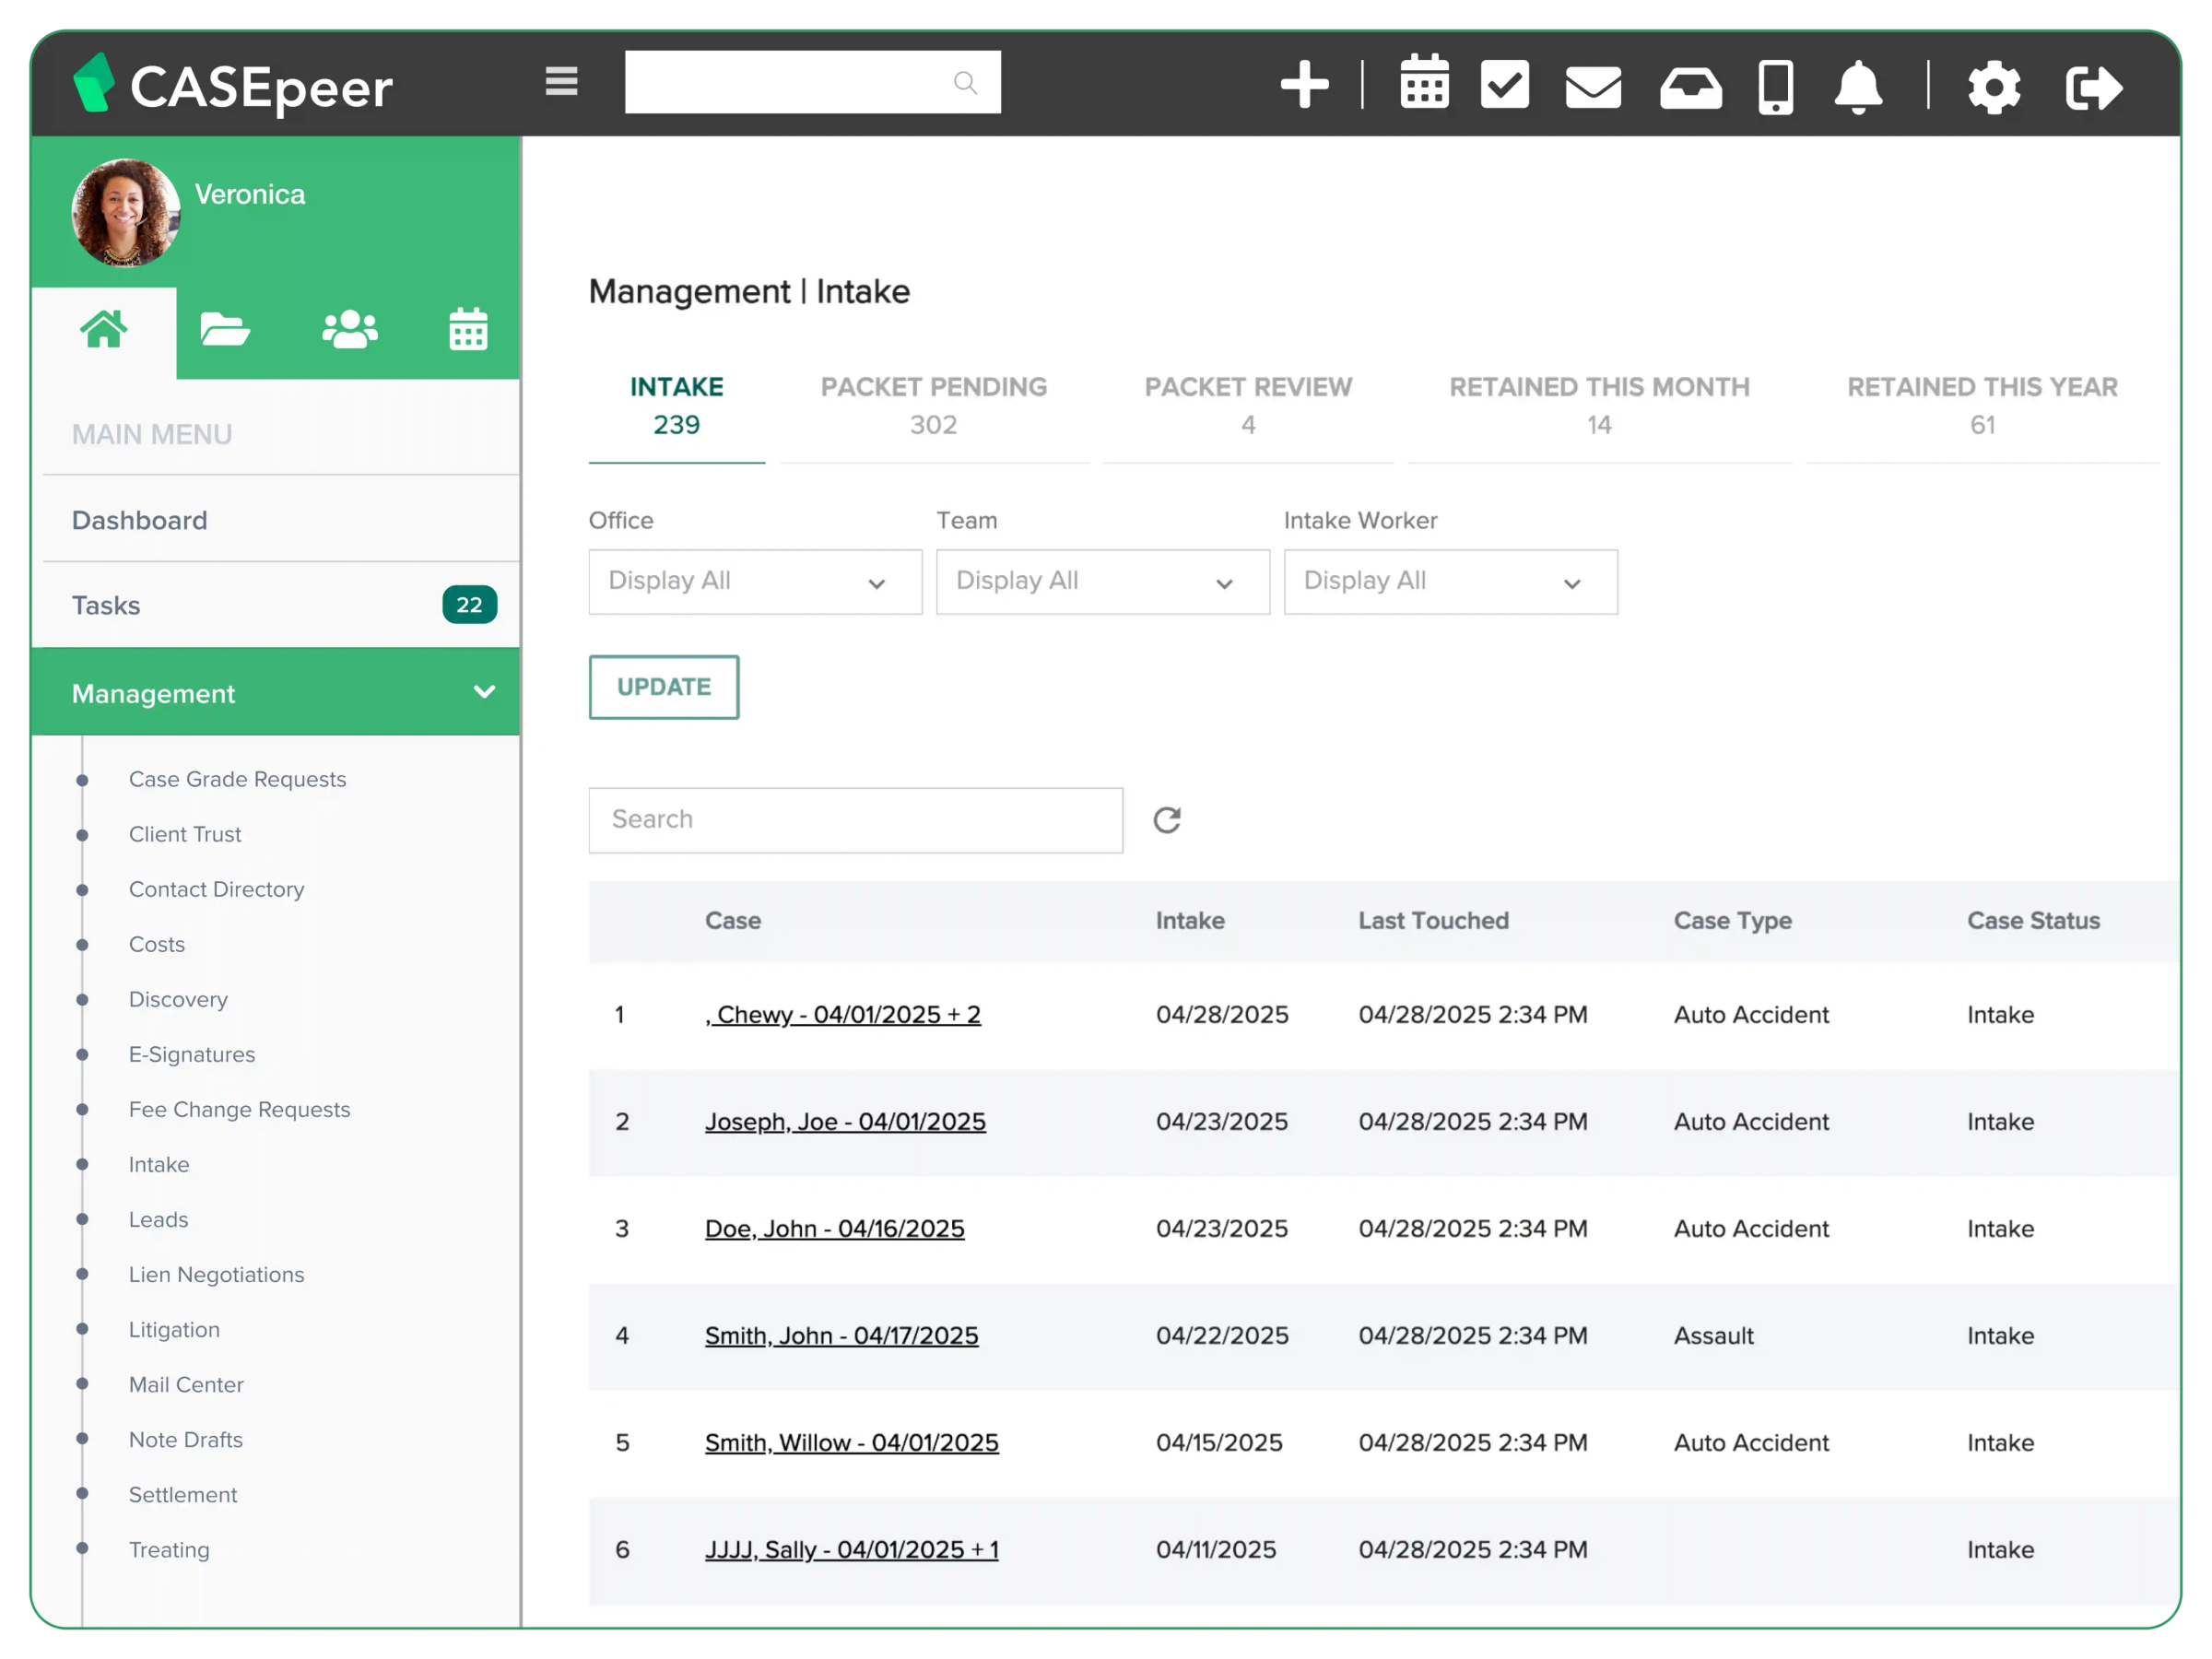Collapse the Management section in sidebar
Screen dimensions: 2212x1659
pyautogui.click(x=484, y=692)
